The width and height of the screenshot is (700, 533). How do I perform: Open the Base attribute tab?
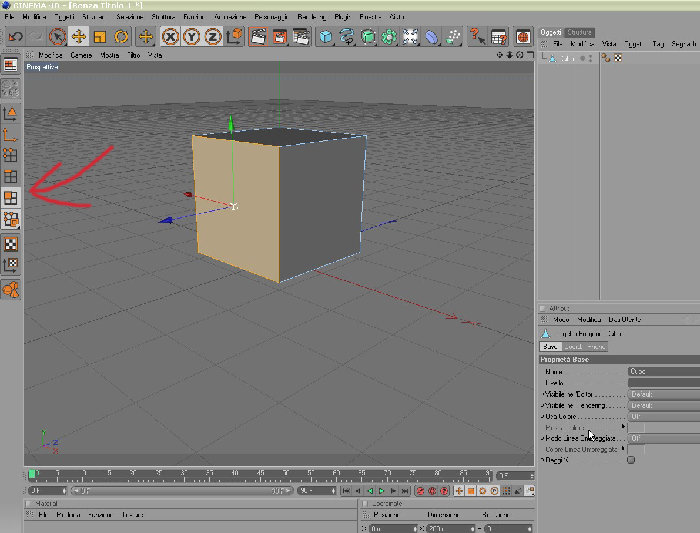click(x=550, y=347)
